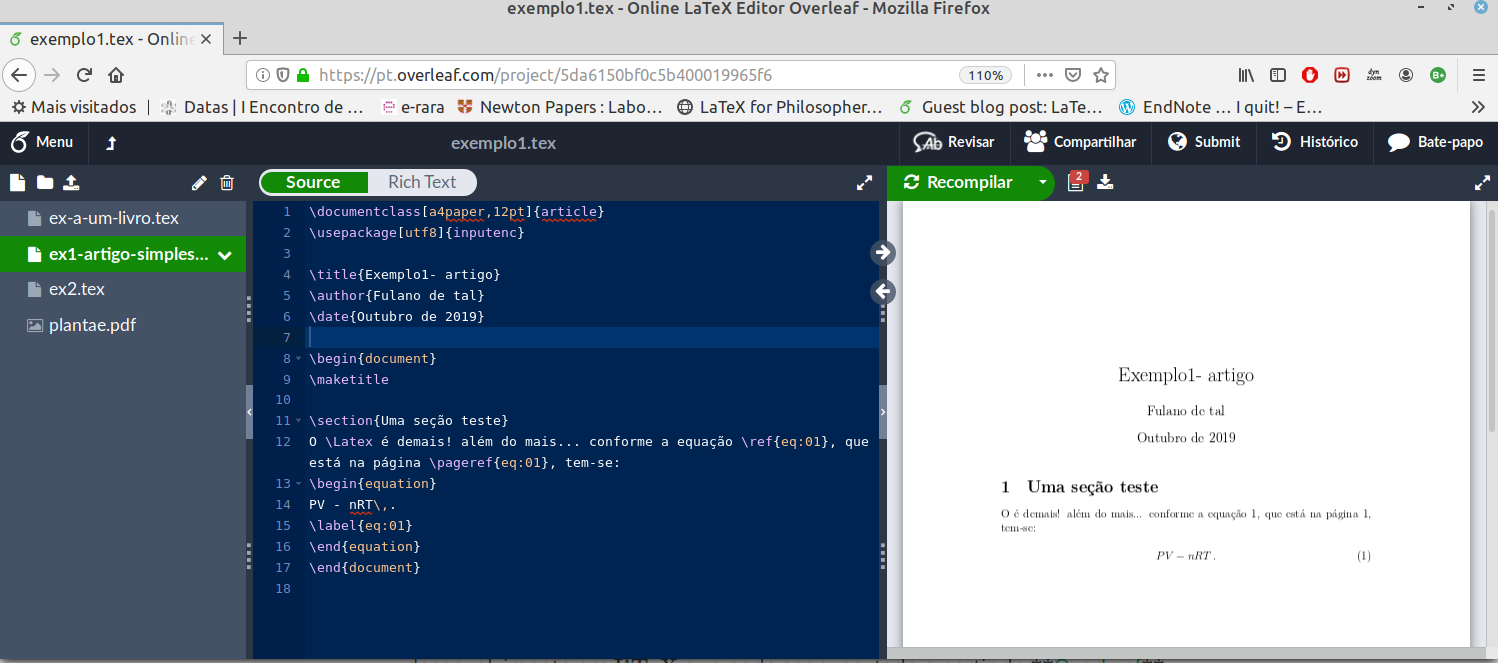Open the Compartilhar sharing dialog
The height and width of the screenshot is (663, 1498).
[x=1081, y=142]
